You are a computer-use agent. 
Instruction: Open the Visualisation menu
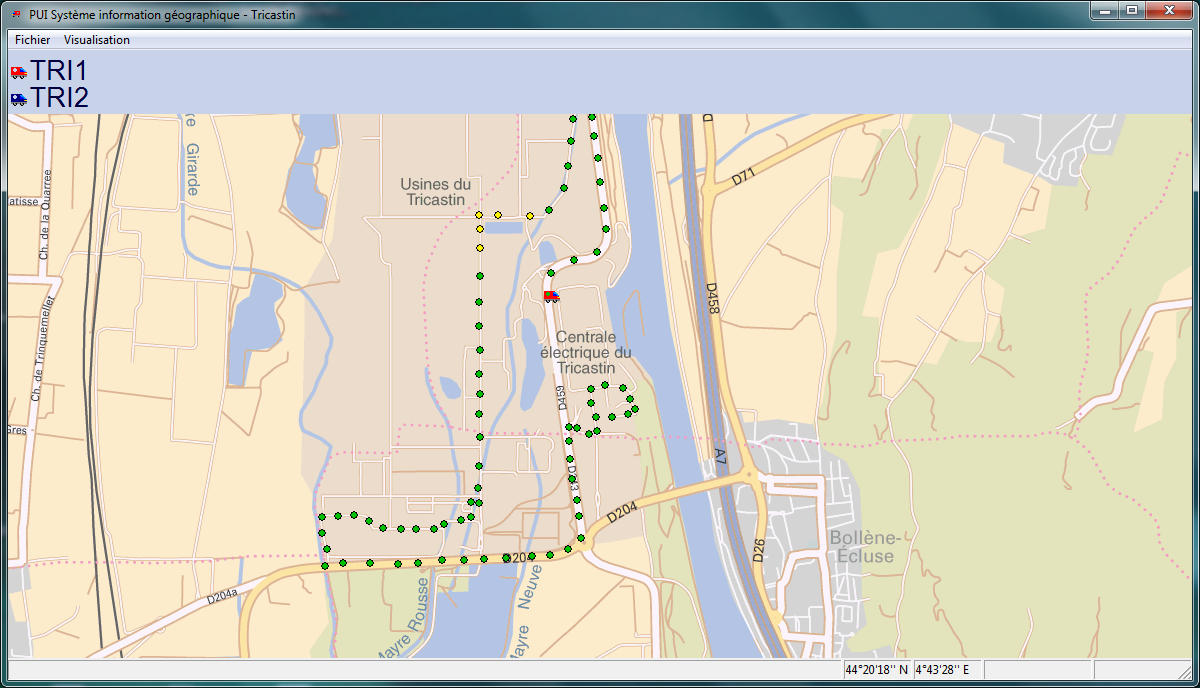tap(97, 40)
